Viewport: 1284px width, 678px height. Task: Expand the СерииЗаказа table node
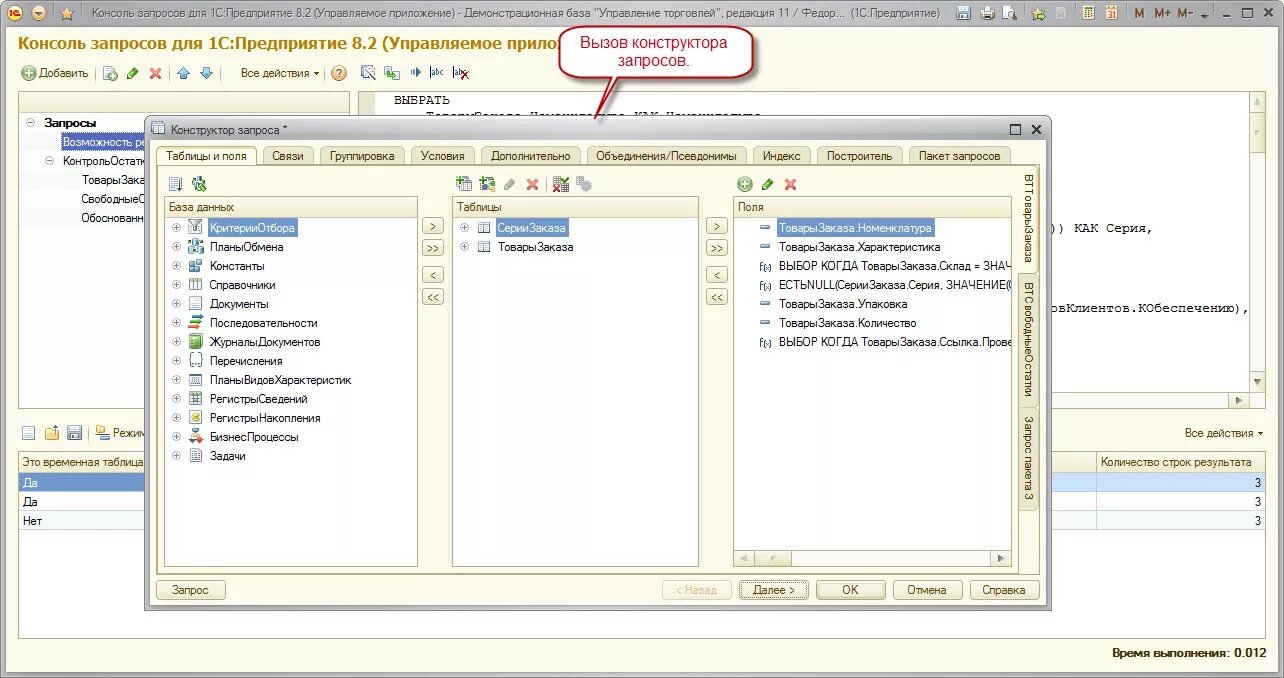[464, 228]
